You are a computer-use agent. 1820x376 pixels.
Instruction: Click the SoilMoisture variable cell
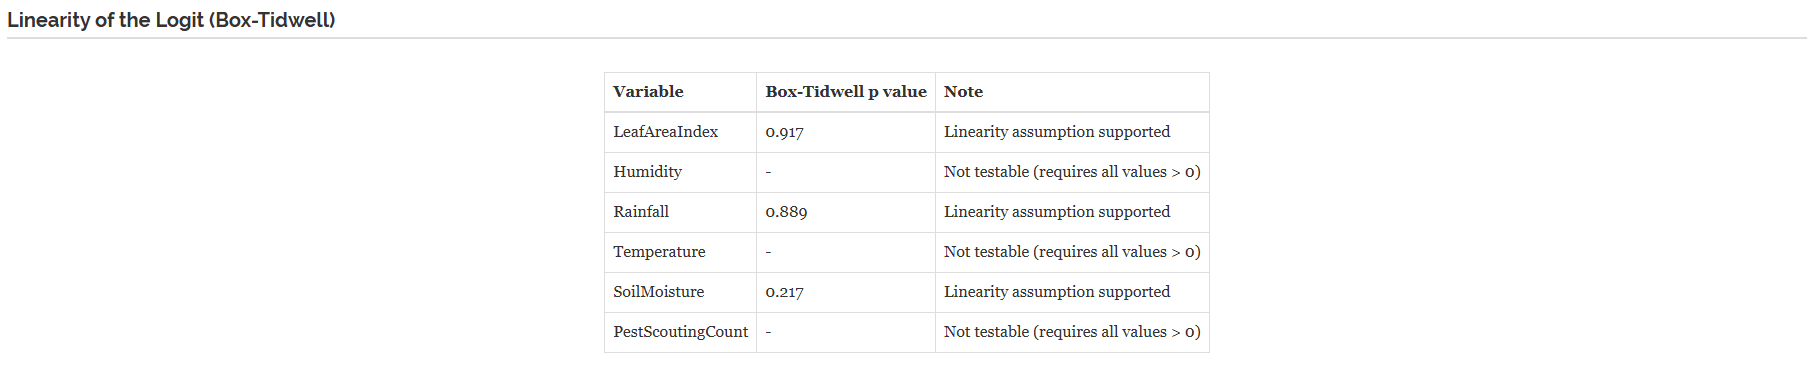point(681,292)
